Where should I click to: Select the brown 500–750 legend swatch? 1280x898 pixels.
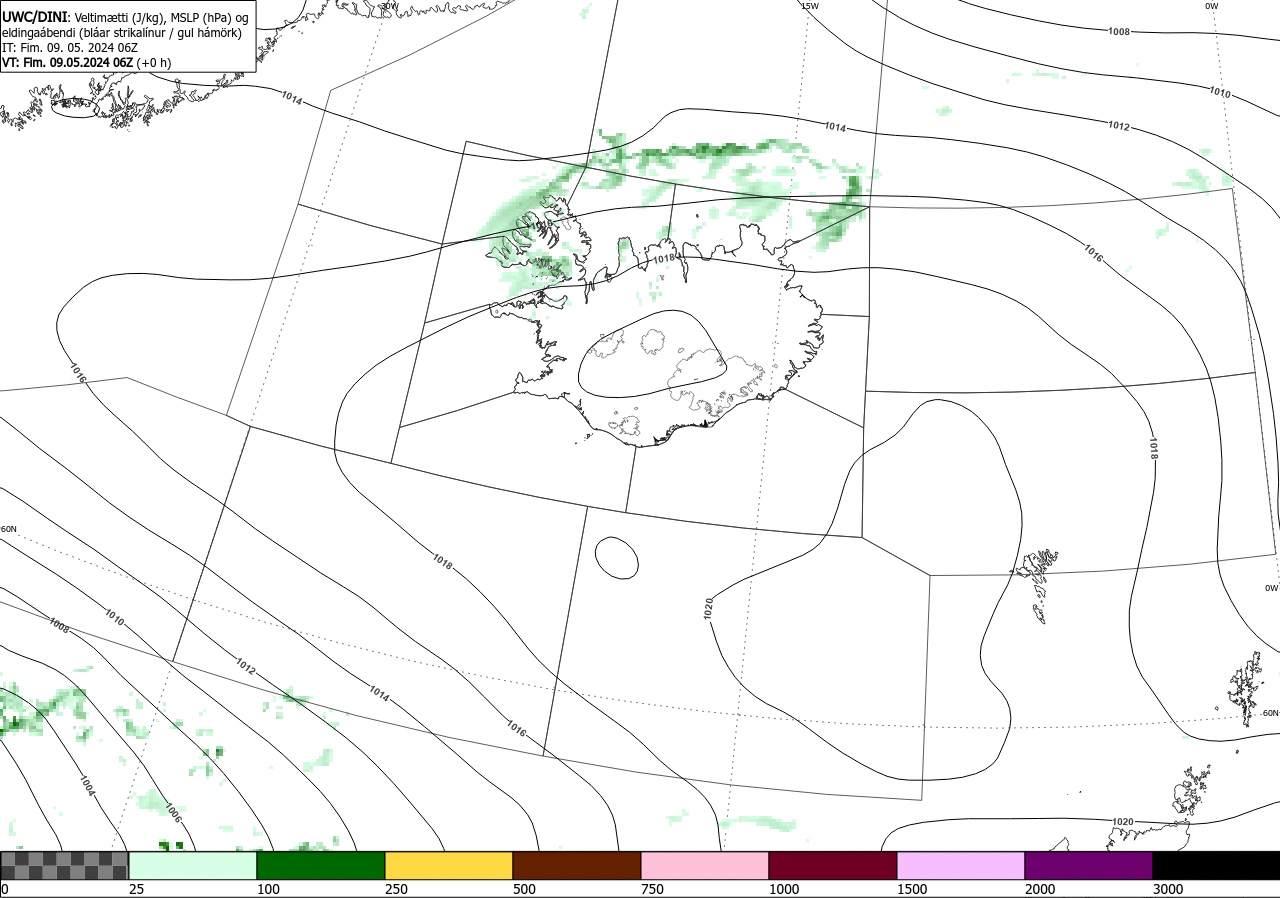[x=577, y=865]
